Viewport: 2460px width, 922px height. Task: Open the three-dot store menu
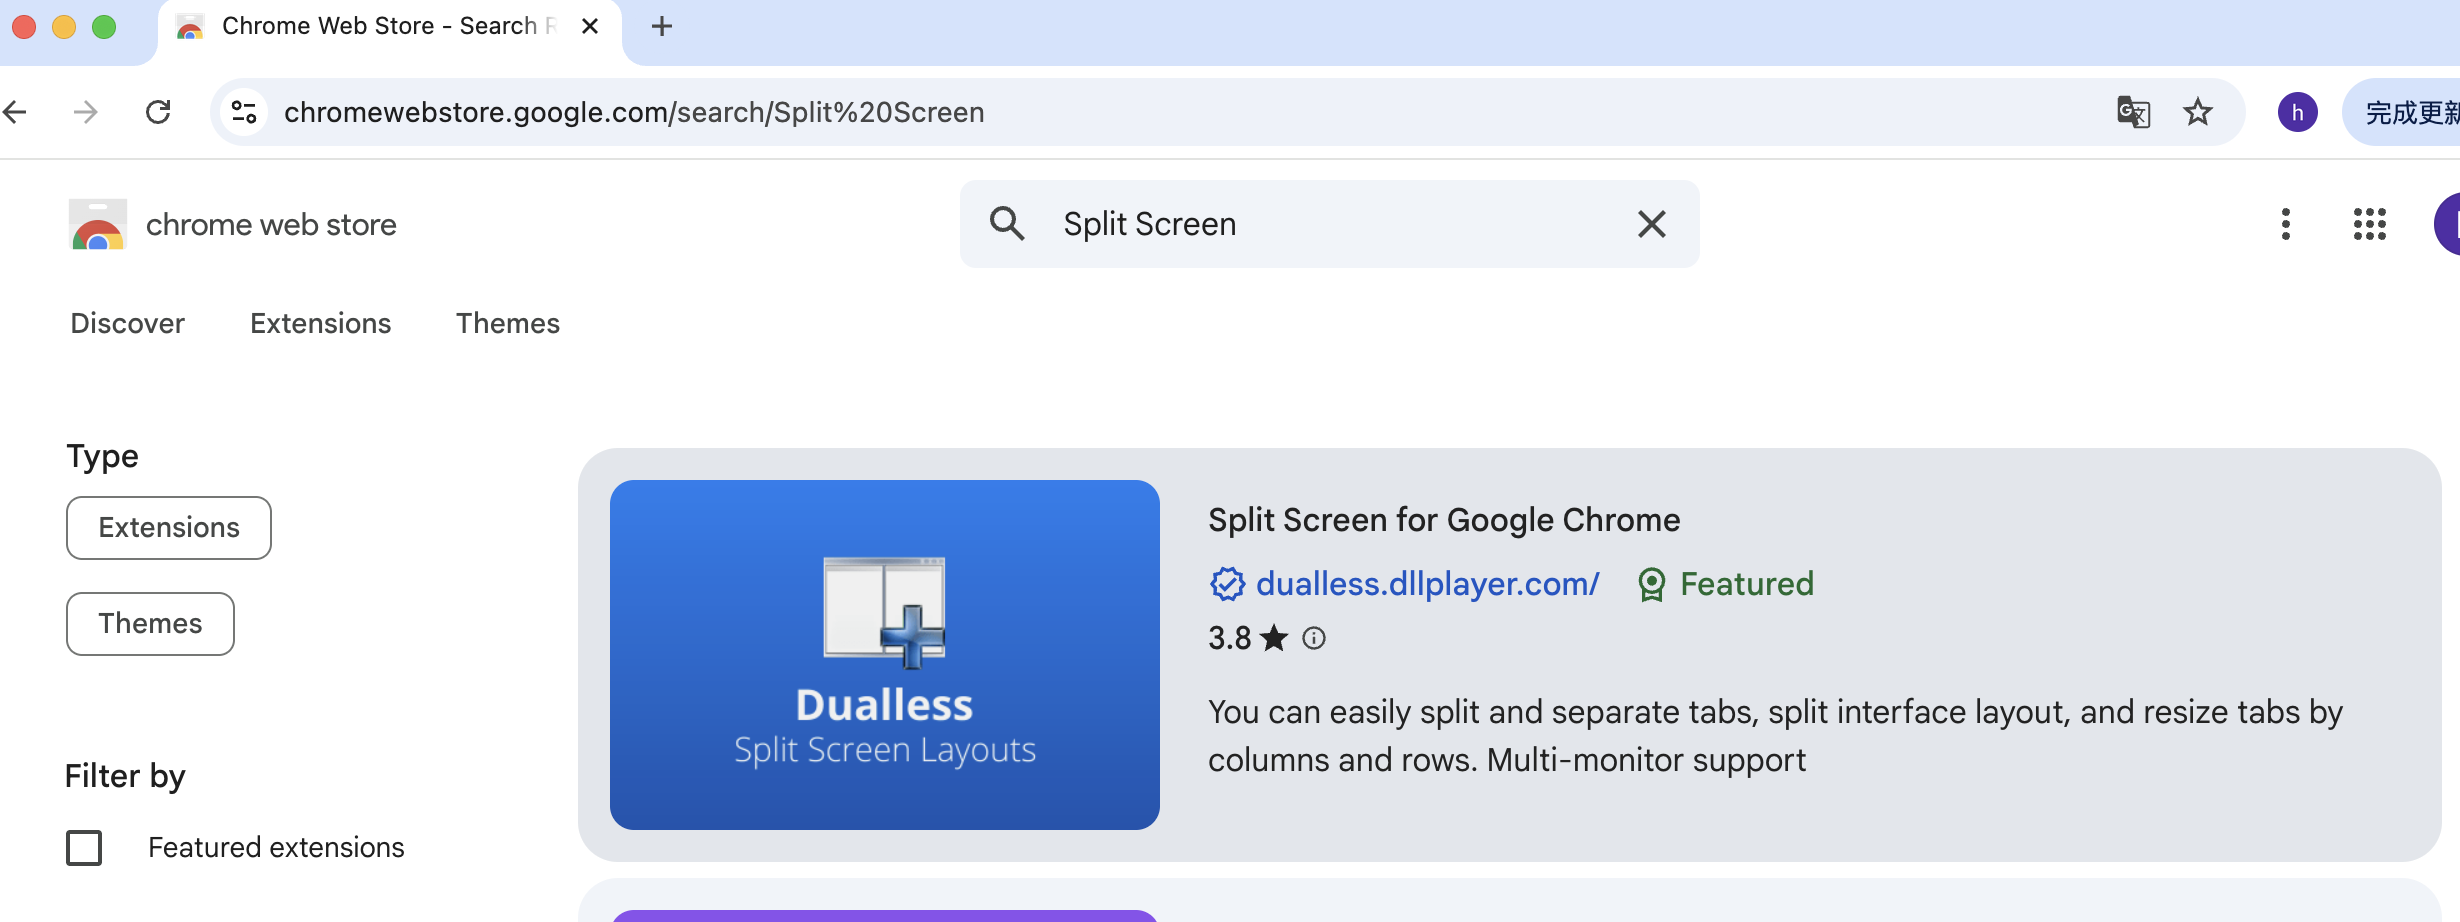coord(2285,224)
